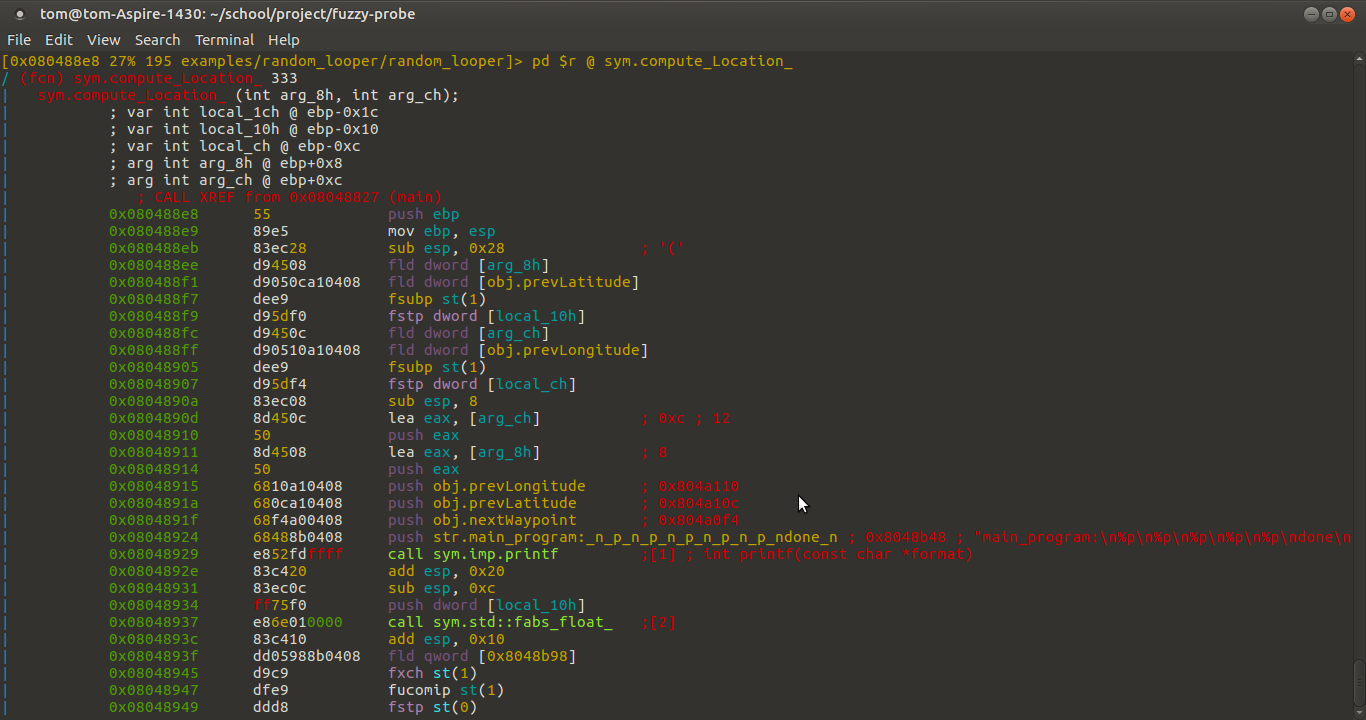Click 'var int local_ch @ ebp-0xc' line
Screen dimensions: 1366x720
tap(235, 146)
